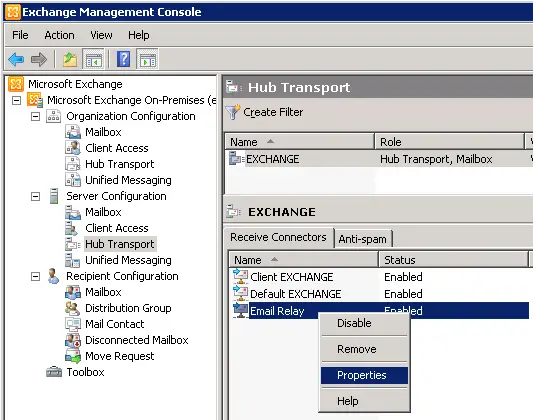This screenshot has height=420, width=533.
Task: Click Unified Messaging icon under Server Configuration
Action: click(x=73, y=260)
